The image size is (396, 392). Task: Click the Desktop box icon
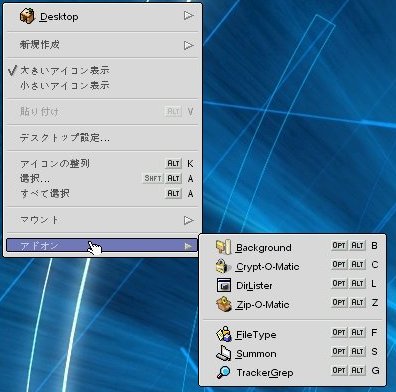coord(27,16)
